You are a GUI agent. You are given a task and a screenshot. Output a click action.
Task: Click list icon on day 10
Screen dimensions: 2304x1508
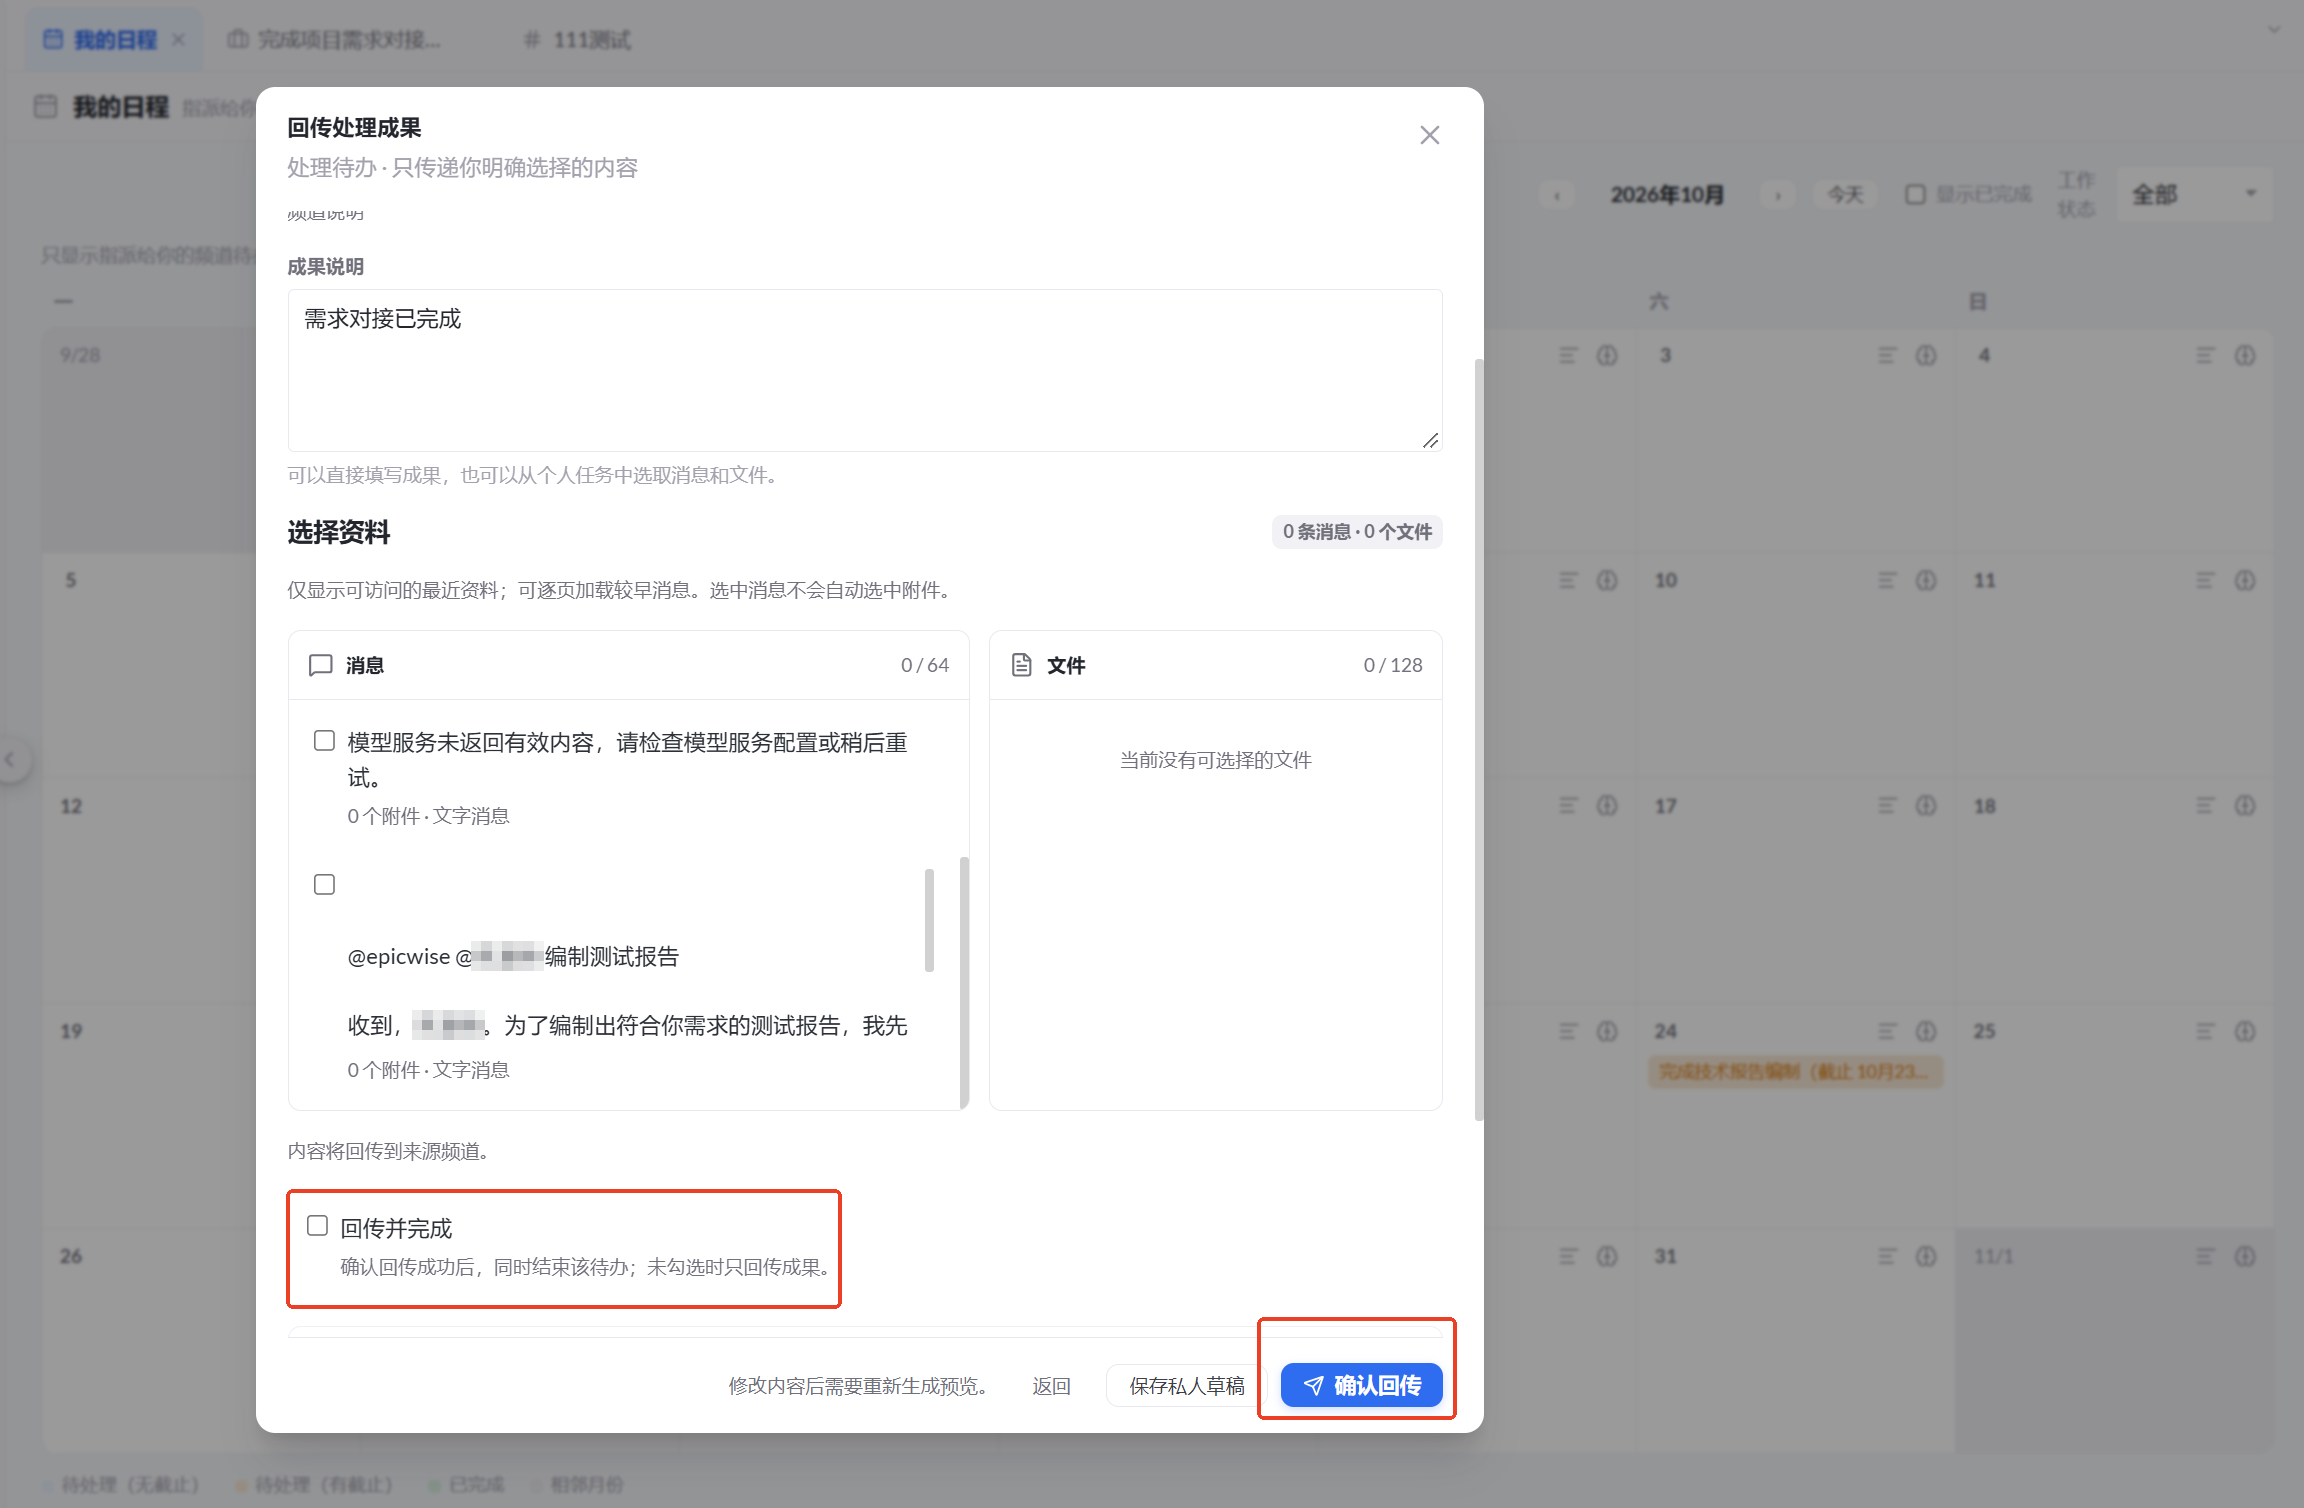click(x=1887, y=580)
